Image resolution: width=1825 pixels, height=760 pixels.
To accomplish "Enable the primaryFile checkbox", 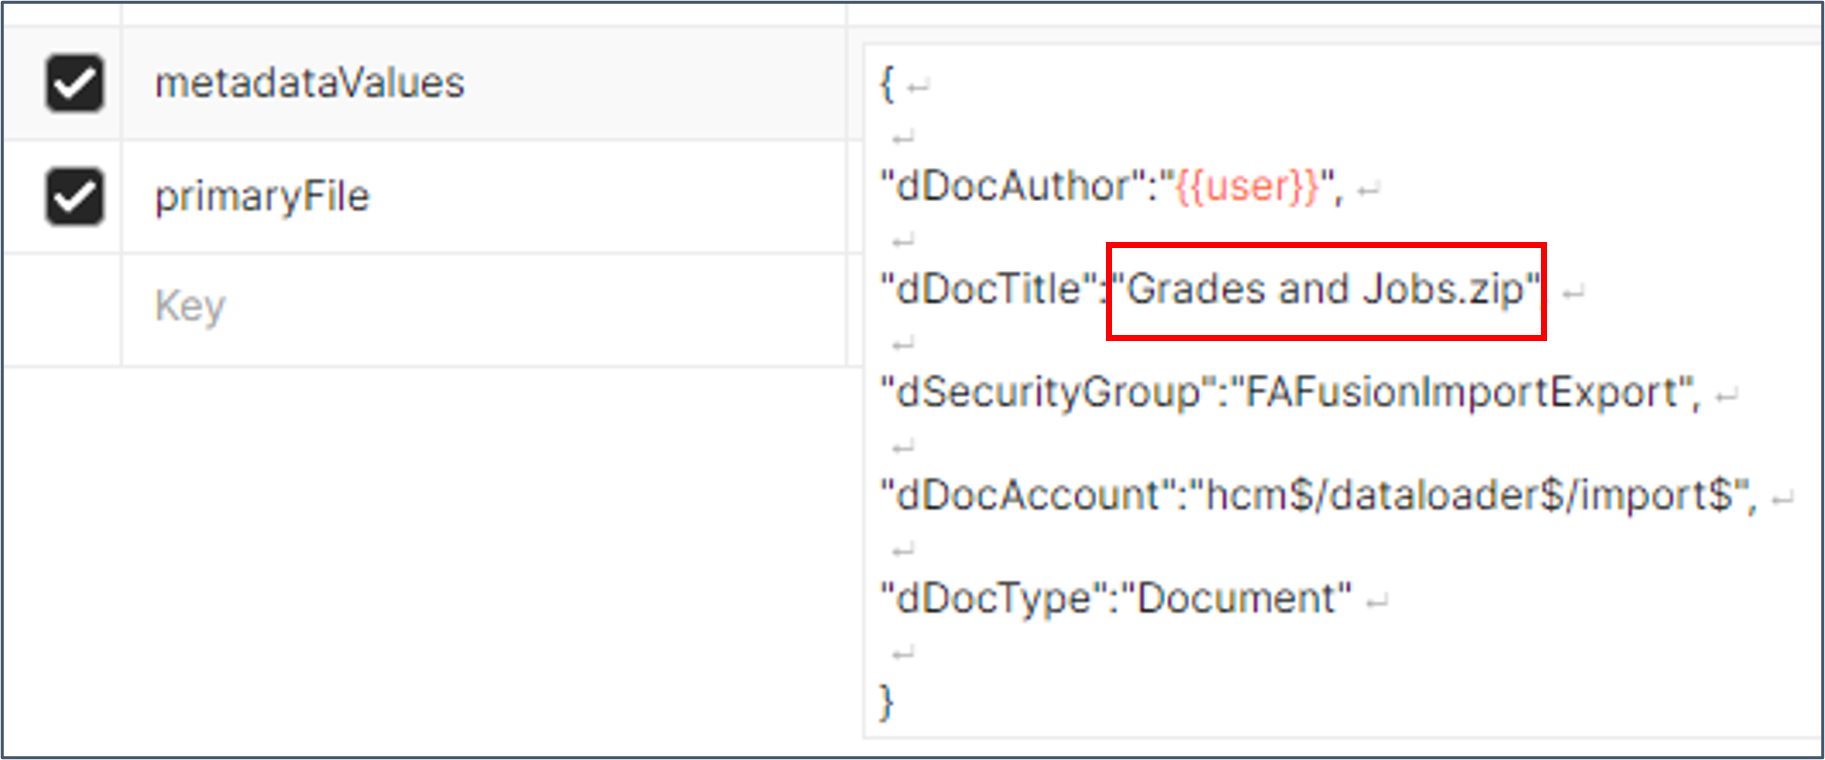I will (x=73, y=196).
